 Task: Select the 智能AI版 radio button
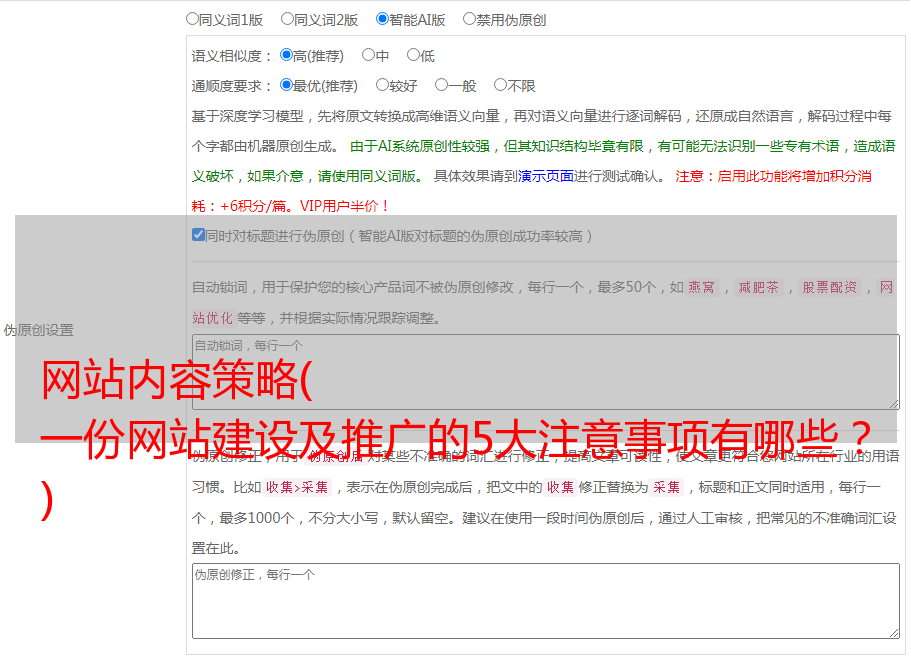pos(382,19)
